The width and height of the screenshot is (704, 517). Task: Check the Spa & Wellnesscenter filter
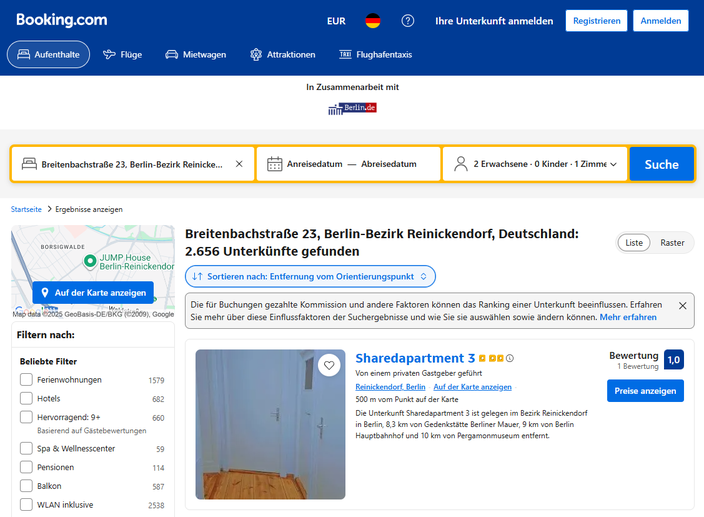click(x=26, y=448)
